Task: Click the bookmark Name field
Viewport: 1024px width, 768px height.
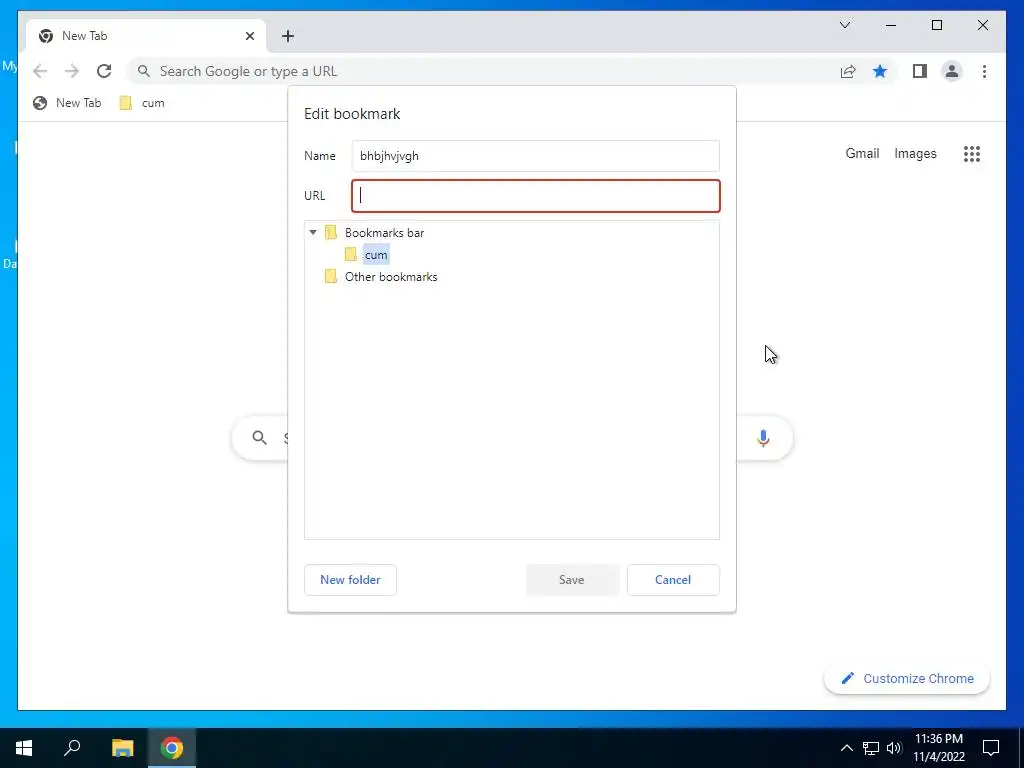Action: pyautogui.click(x=536, y=156)
